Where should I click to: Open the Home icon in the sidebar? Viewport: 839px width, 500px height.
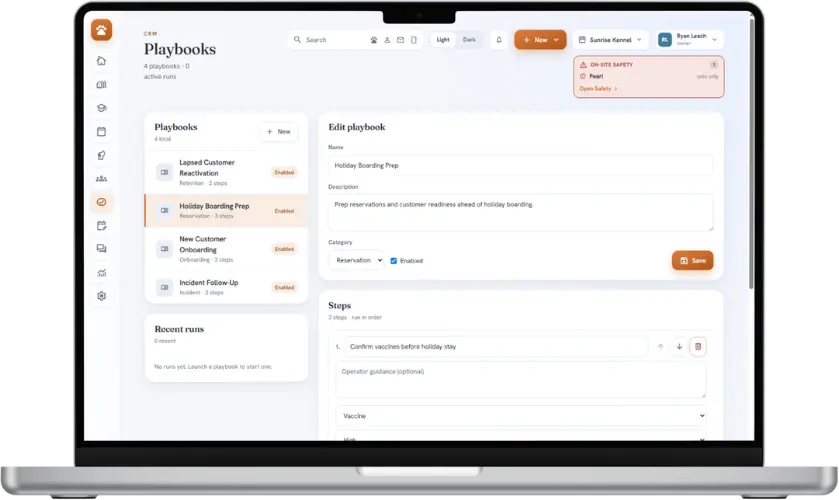[101, 61]
